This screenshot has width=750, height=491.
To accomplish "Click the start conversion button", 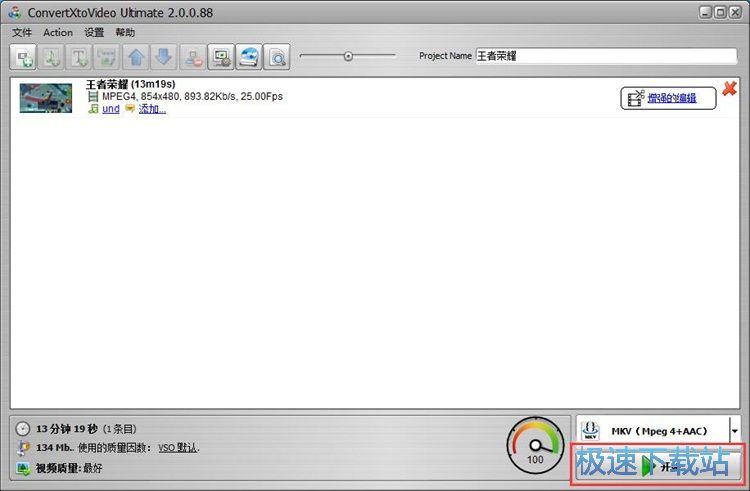I will 658,464.
